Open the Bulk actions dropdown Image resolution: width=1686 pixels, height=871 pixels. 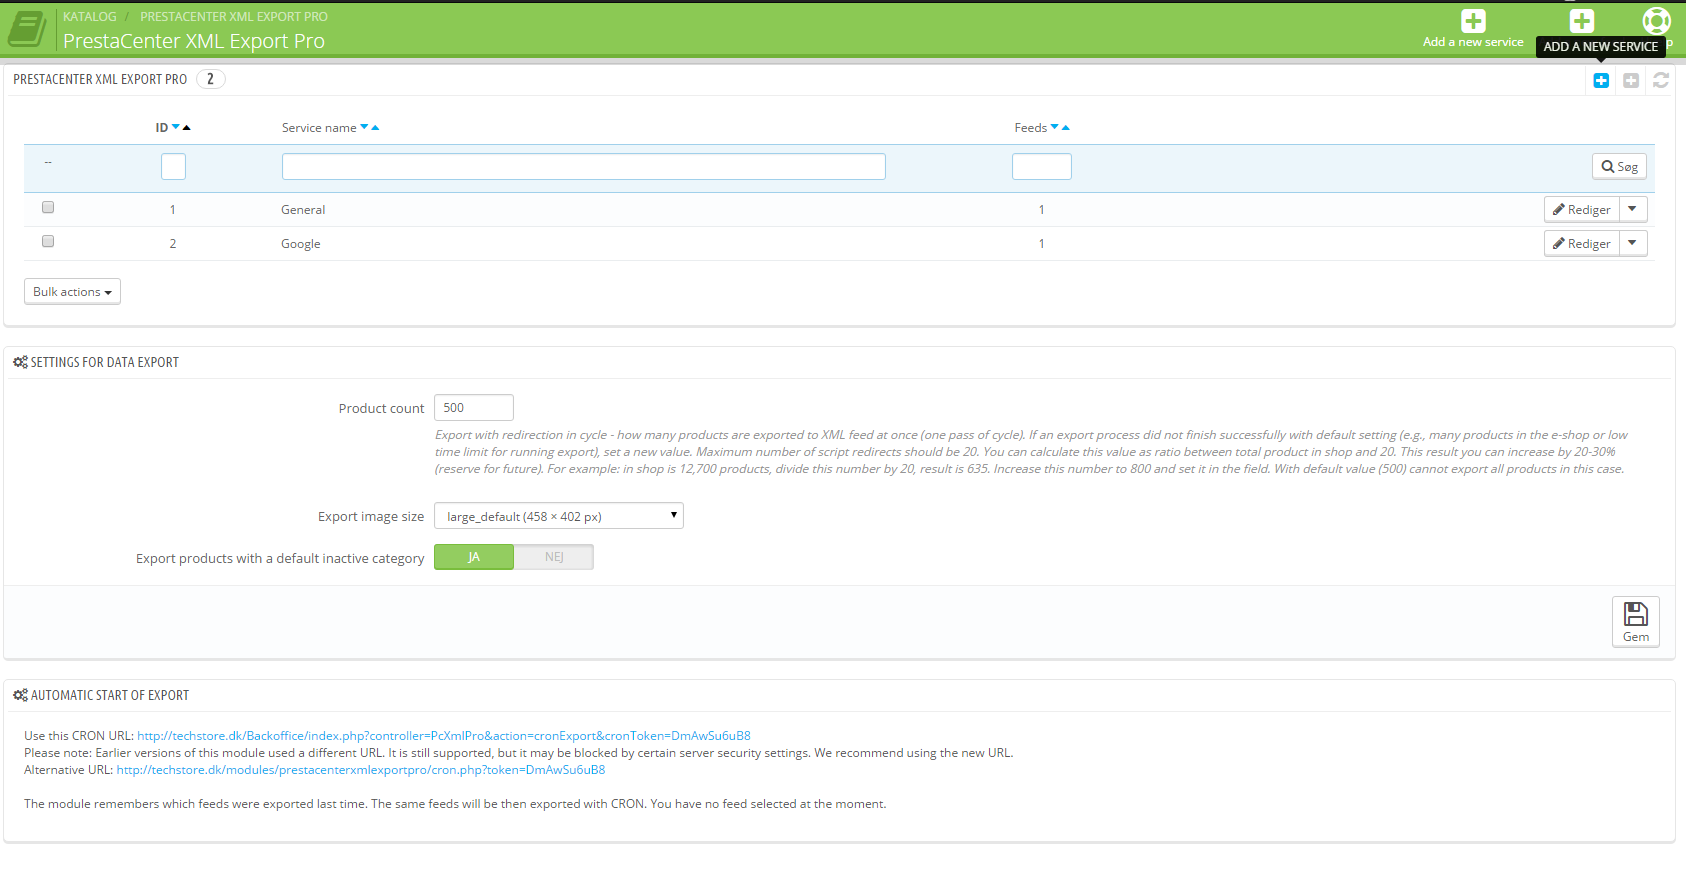pyautogui.click(x=72, y=291)
